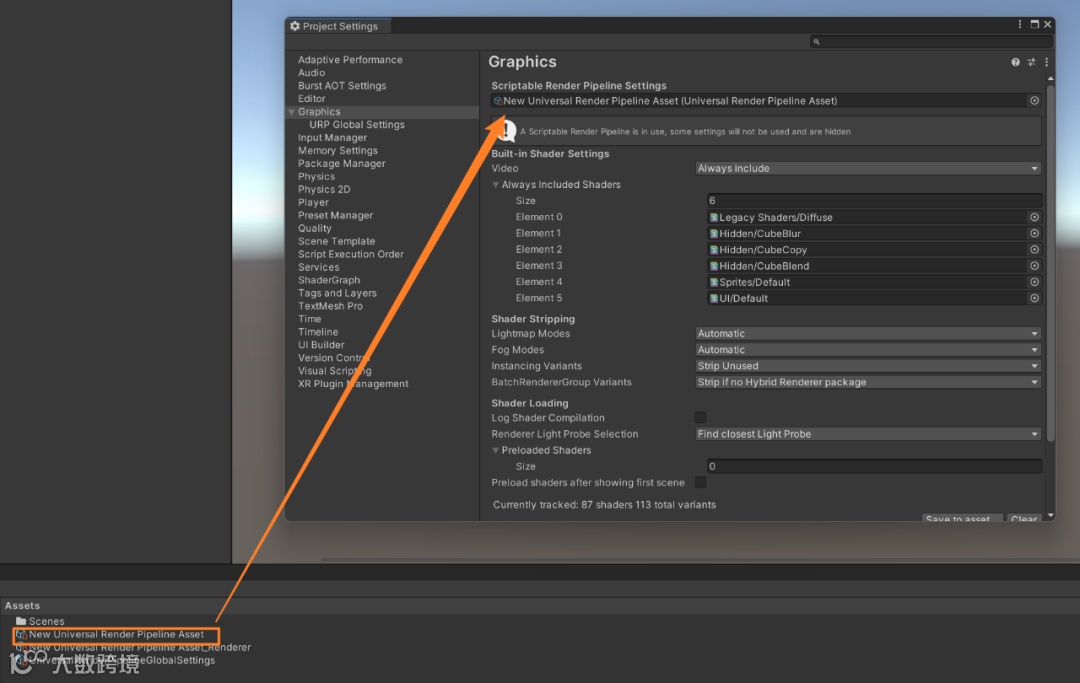Open the object picker for Hidden/CubeBlur

click(1035, 233)
